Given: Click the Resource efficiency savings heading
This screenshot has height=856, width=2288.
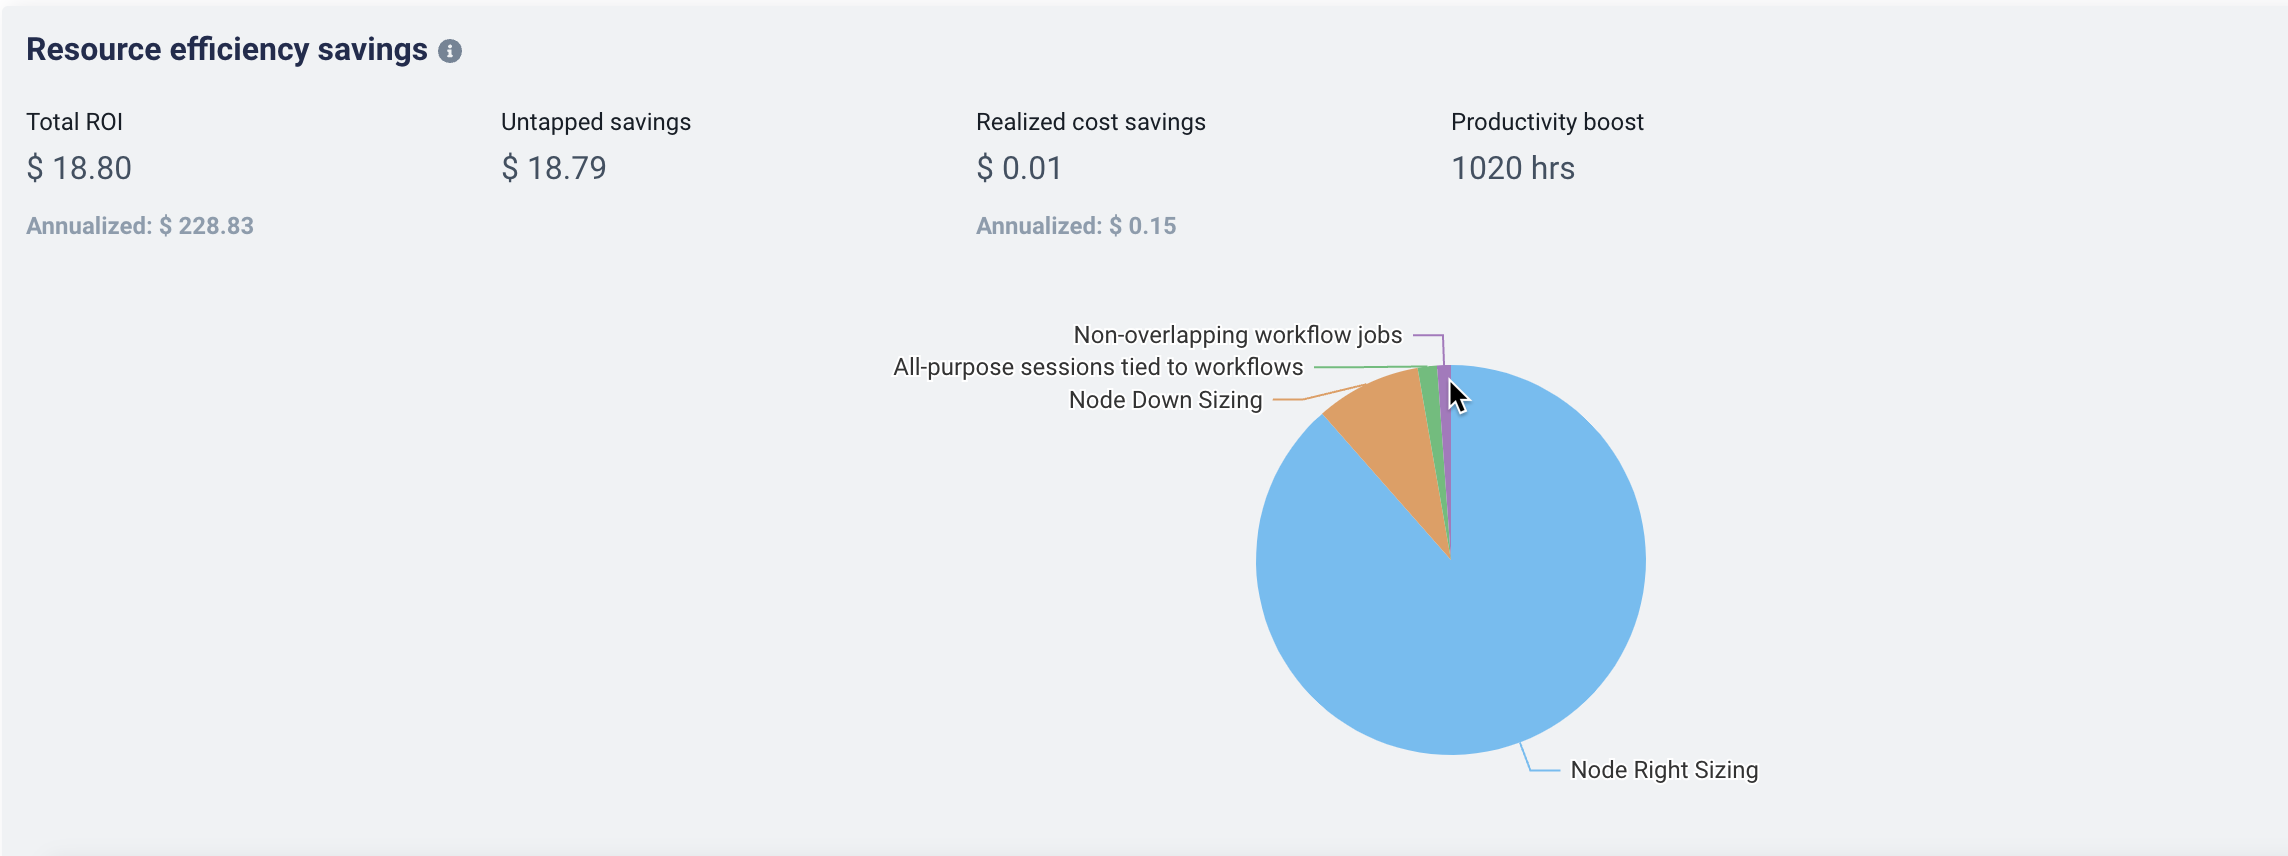Looking at the screenshot, I should tap(227, 50).
